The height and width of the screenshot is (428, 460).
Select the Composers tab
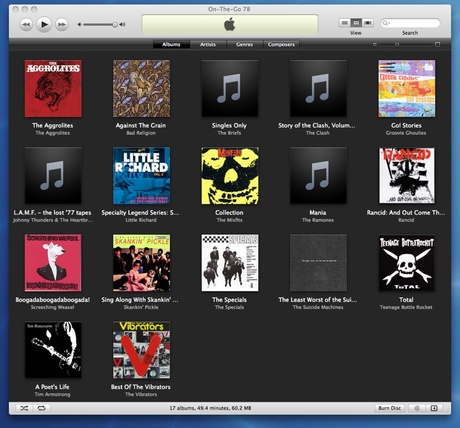281,44
